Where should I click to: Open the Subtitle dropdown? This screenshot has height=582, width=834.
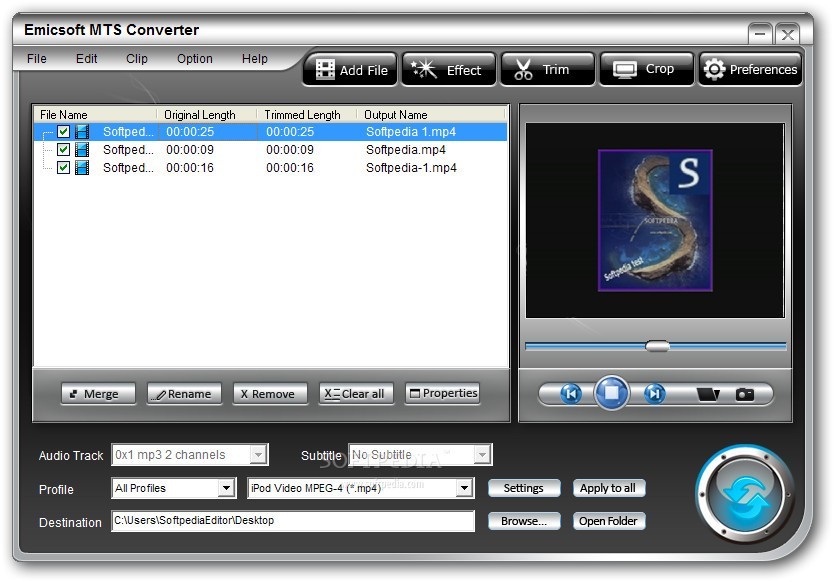[x=482, y=455]
